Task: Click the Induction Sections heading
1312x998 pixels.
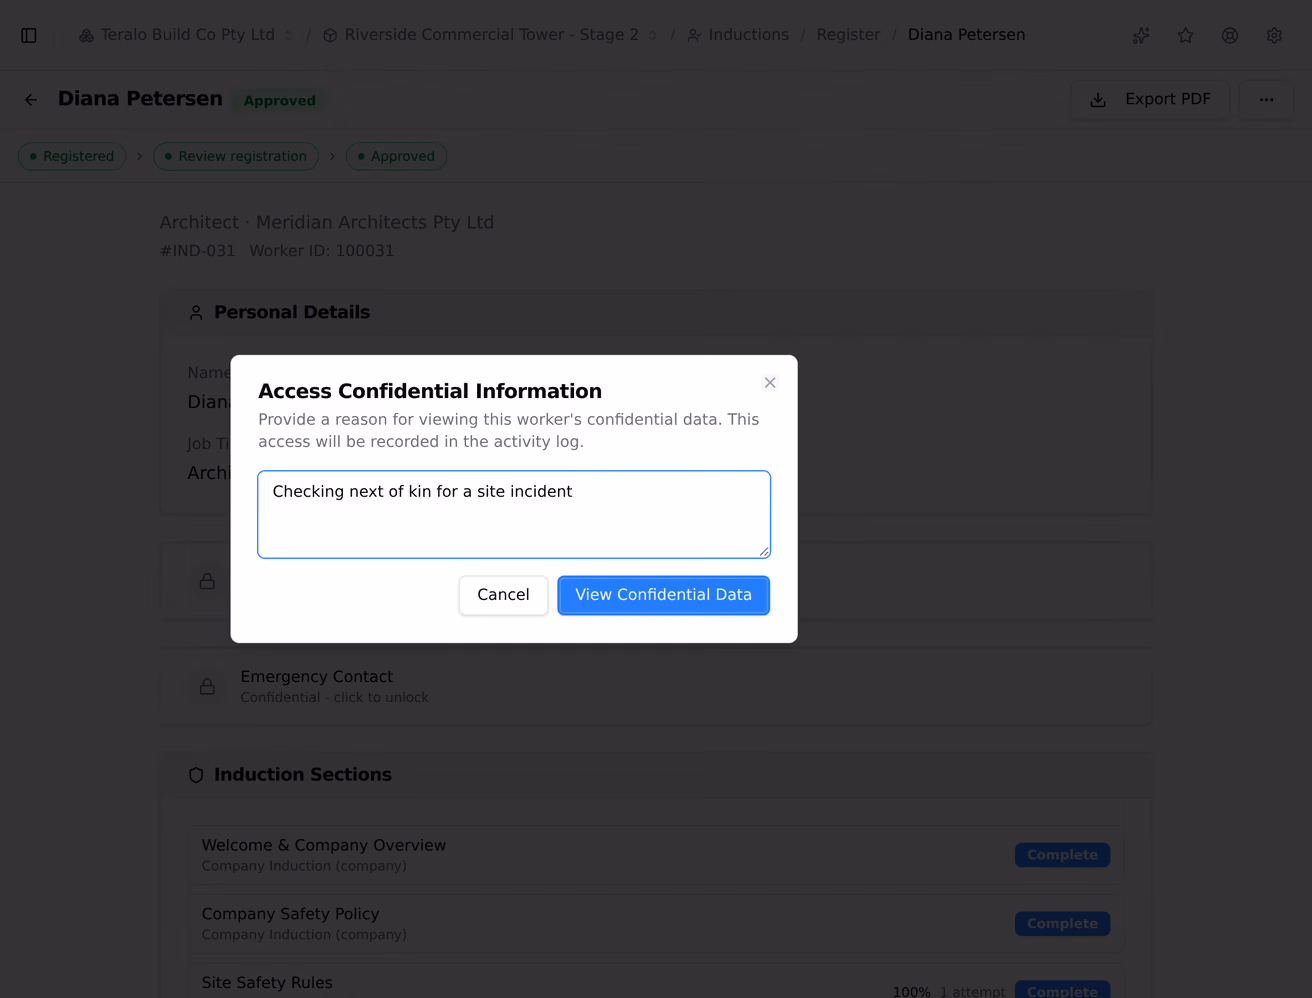Action: (303, 775)
